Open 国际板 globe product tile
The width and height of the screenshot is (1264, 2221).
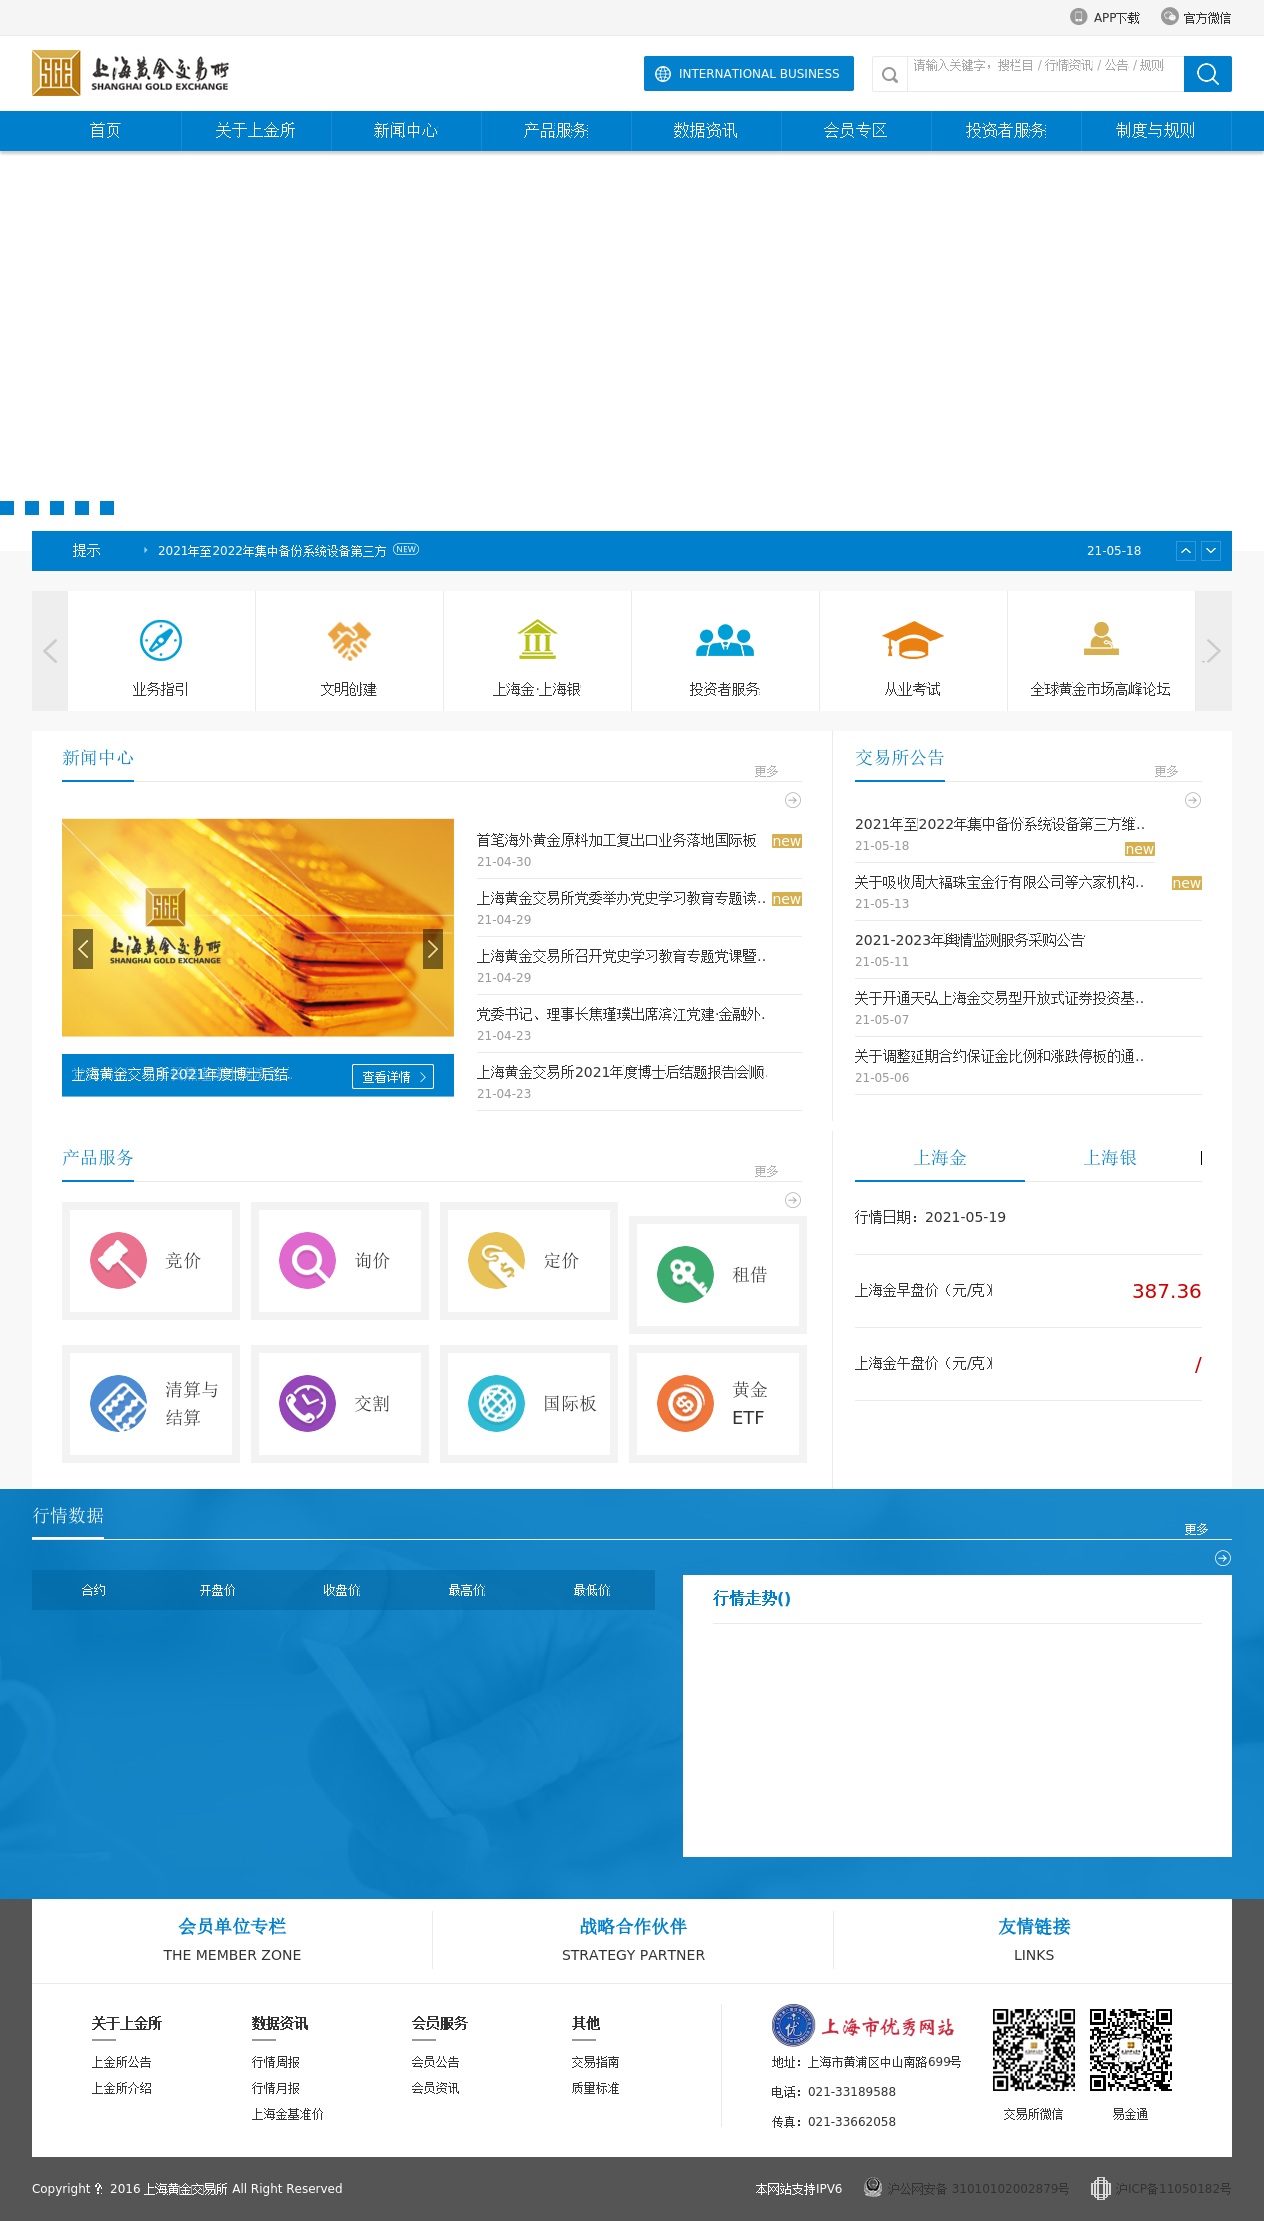point(529,1404)
